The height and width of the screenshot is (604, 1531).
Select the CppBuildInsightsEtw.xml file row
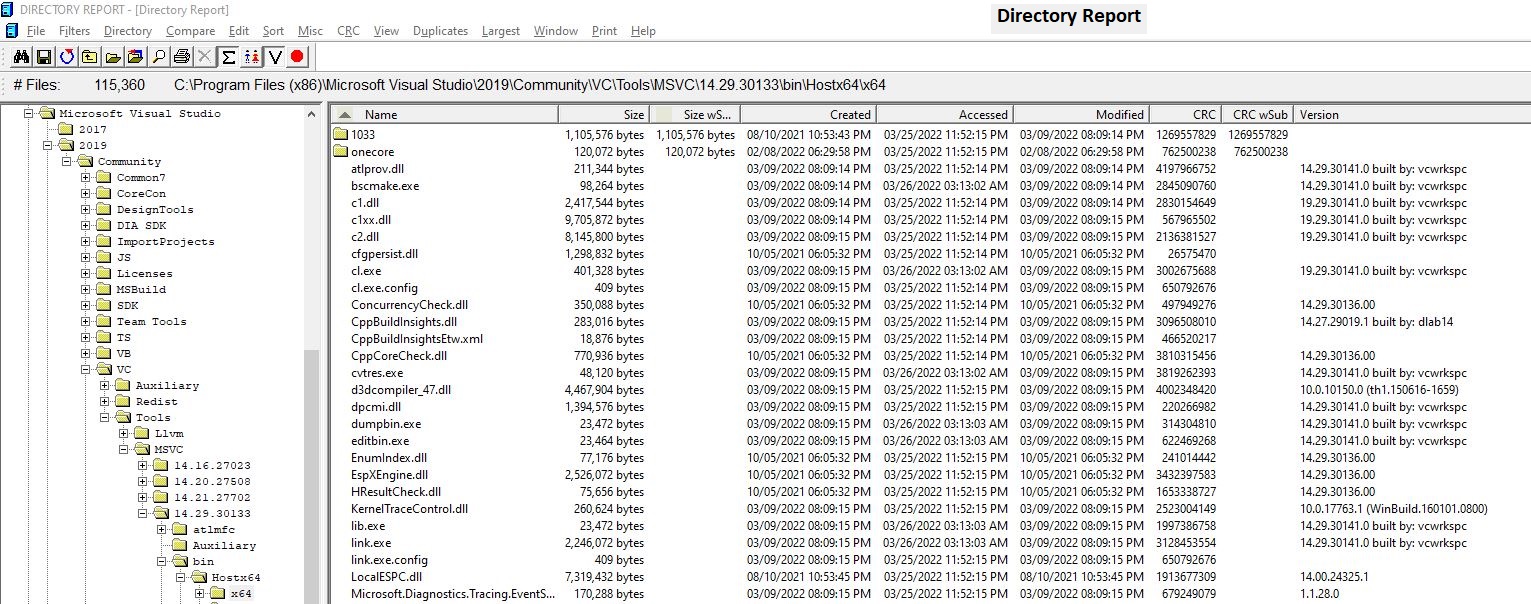[930, 339]
